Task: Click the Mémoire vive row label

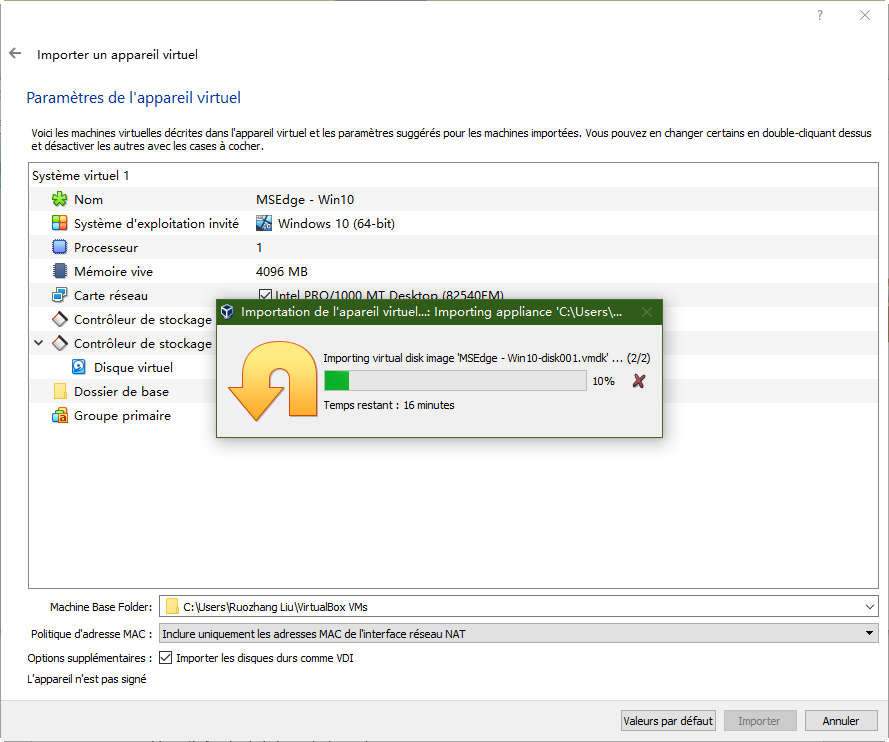Action: coord(113,272)
